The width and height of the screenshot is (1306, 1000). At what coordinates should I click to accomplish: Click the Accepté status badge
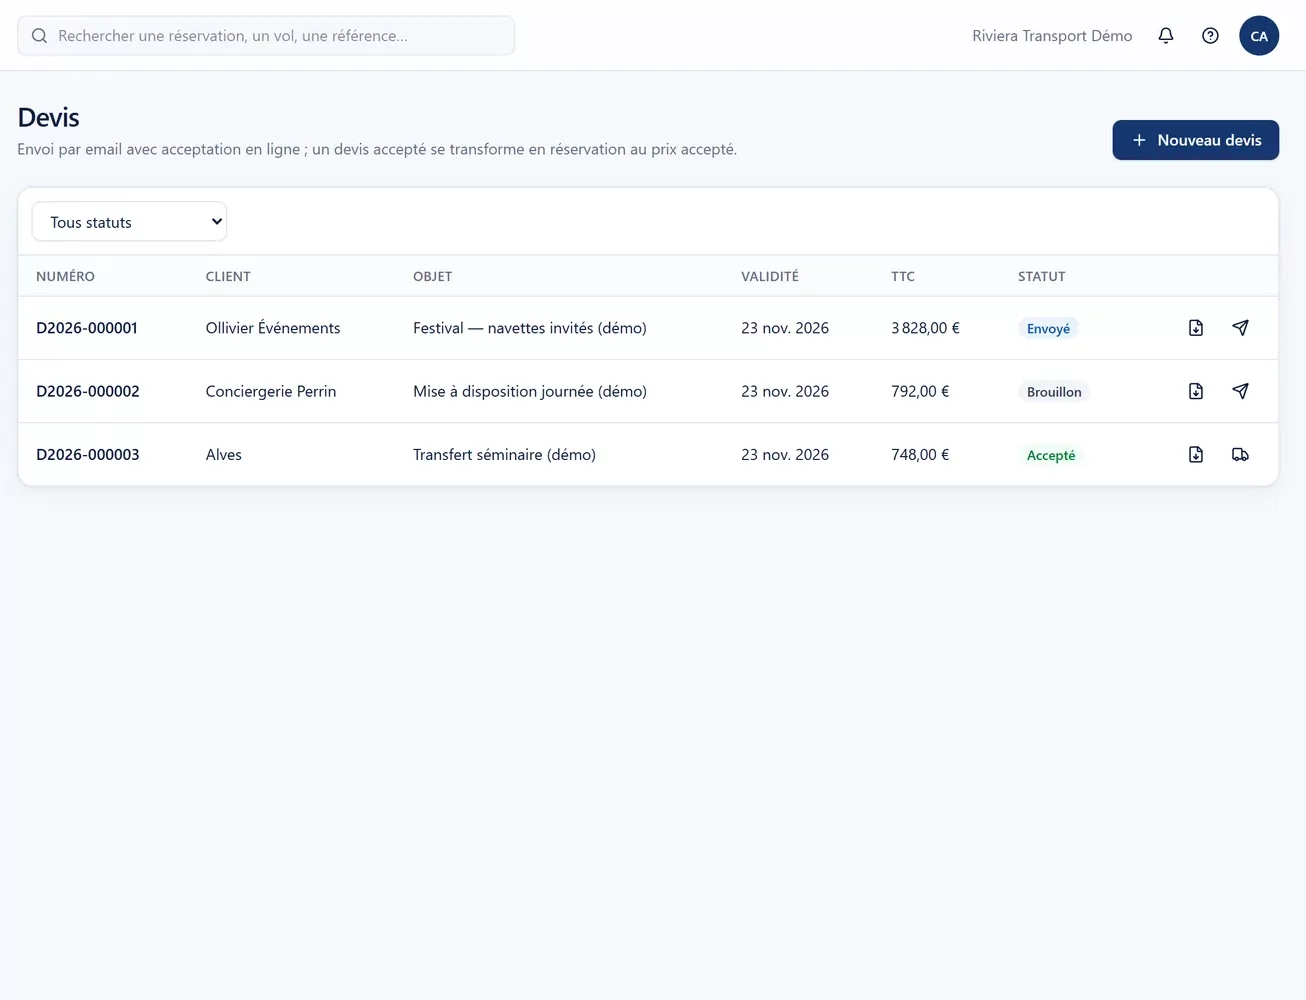[x=1051, y=455]
